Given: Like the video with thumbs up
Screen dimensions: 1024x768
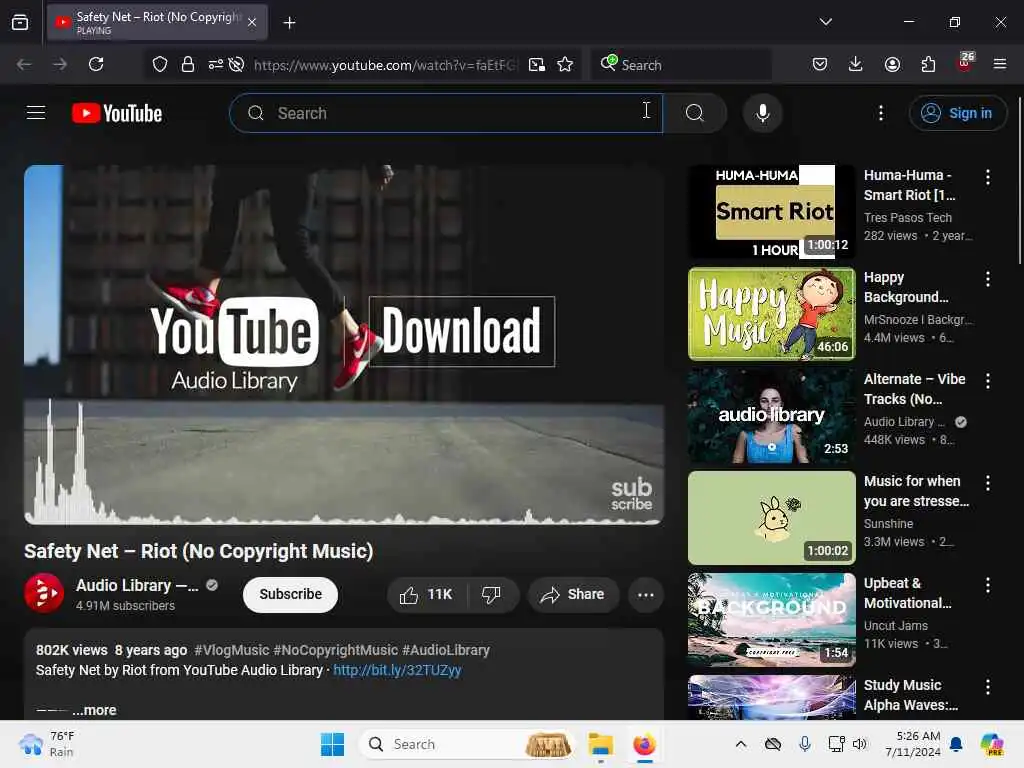Looking at the screenshot, I should tap(426, 595).
